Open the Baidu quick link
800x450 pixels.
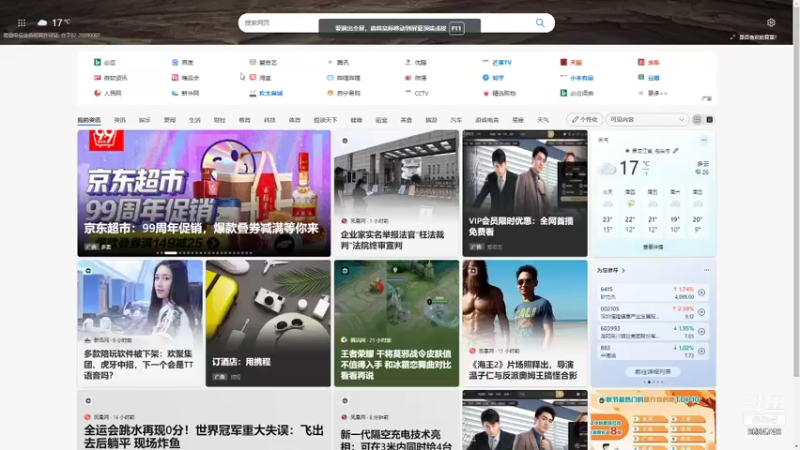[183, 62]
